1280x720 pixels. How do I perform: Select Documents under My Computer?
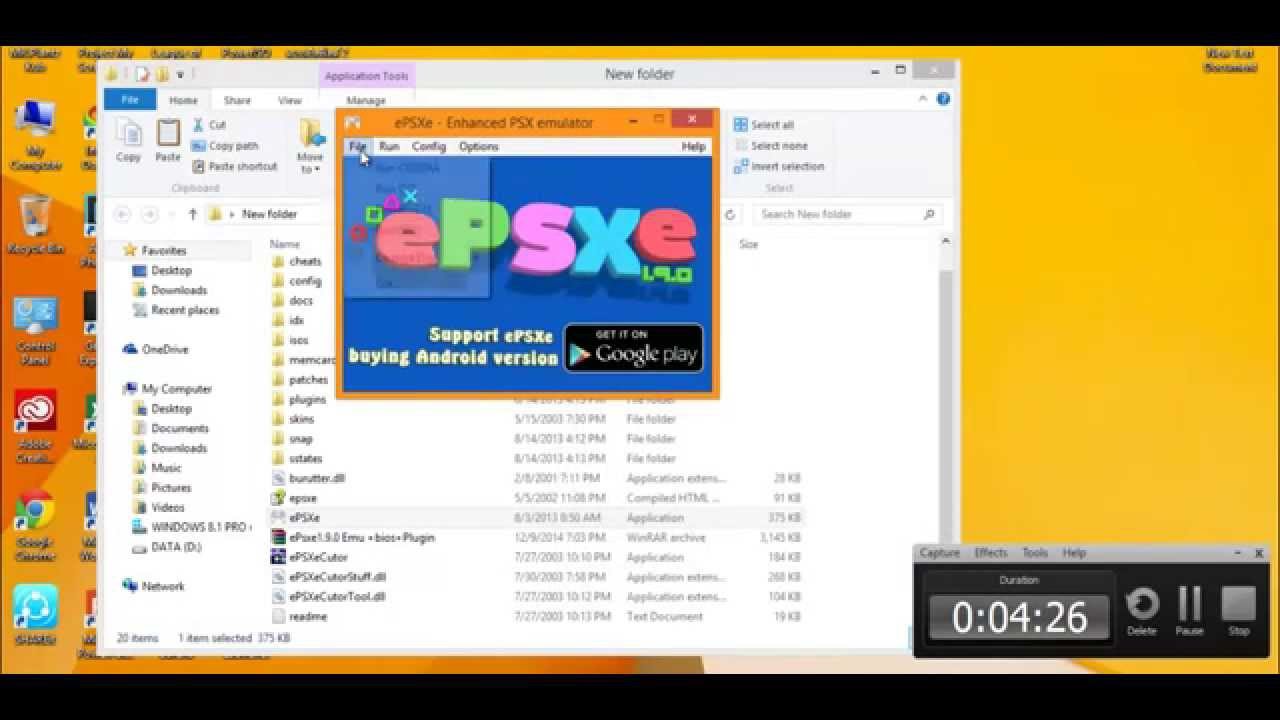(170, 428)
